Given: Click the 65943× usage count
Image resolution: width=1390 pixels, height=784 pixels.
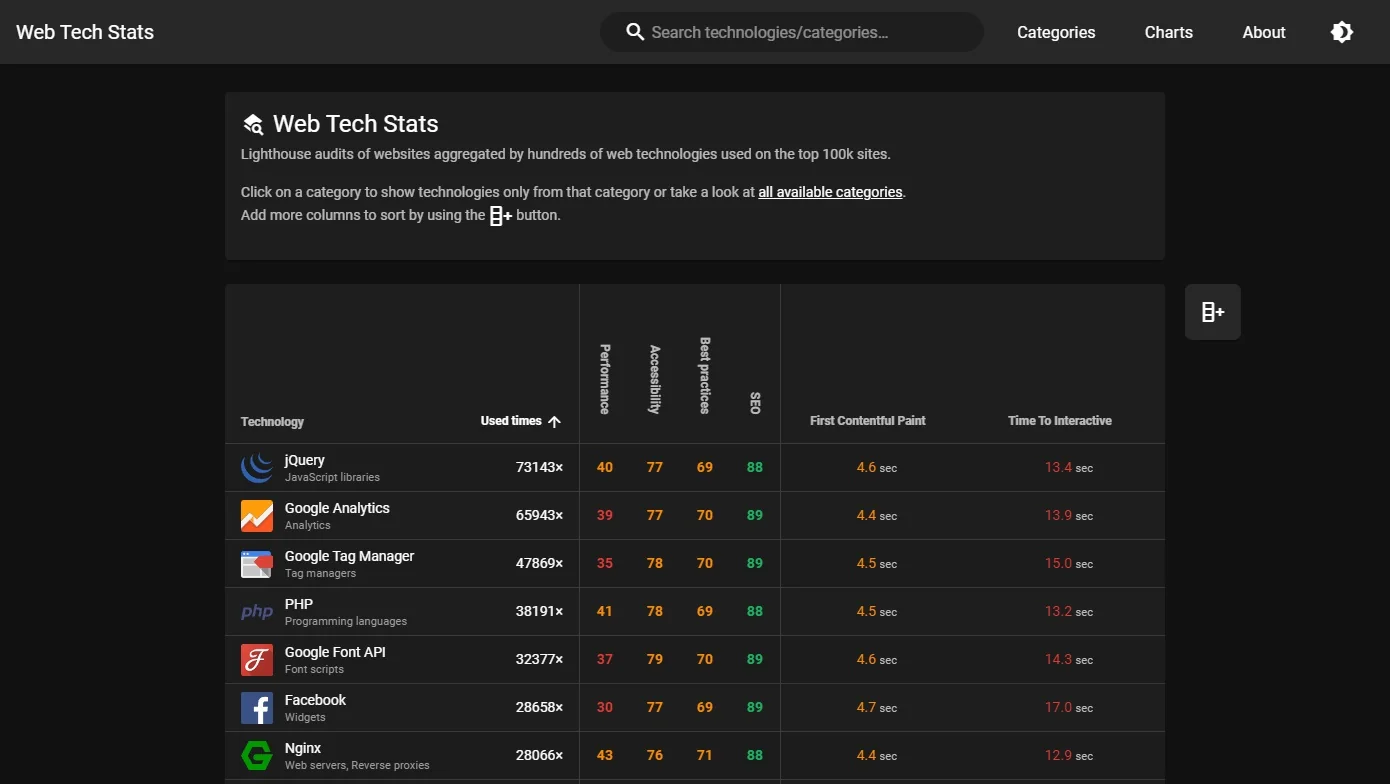Looking at the screenshot, I should click(539, 515).
